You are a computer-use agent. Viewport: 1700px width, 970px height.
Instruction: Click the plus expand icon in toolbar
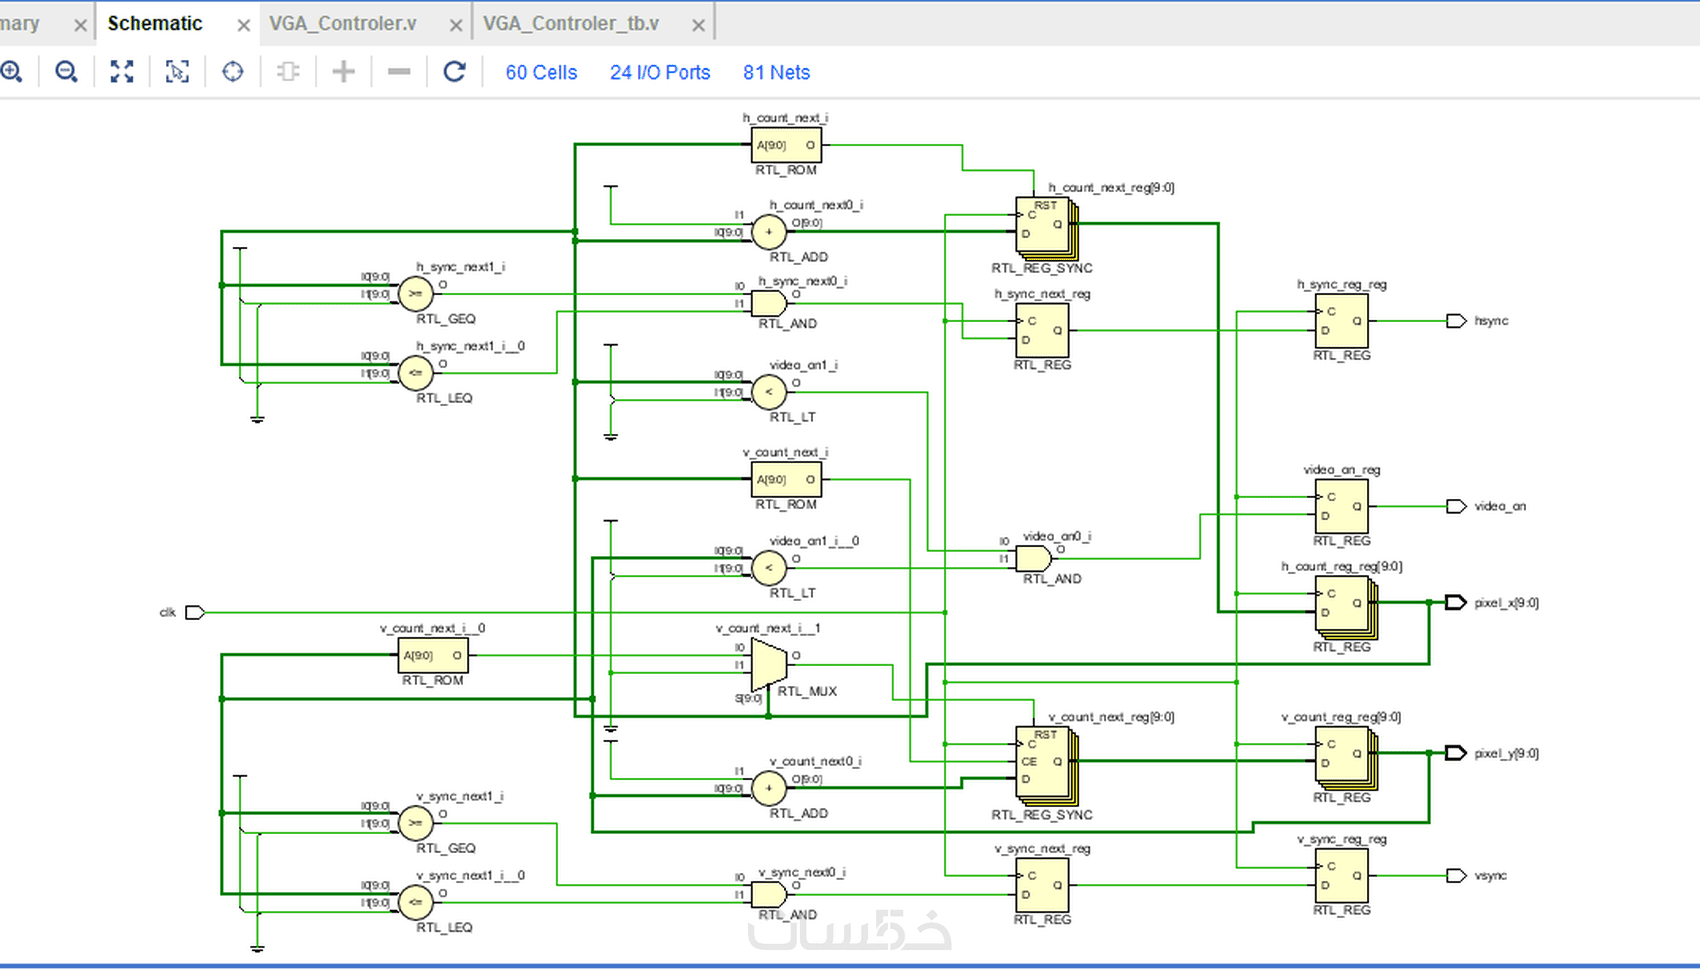coord(343,72)
